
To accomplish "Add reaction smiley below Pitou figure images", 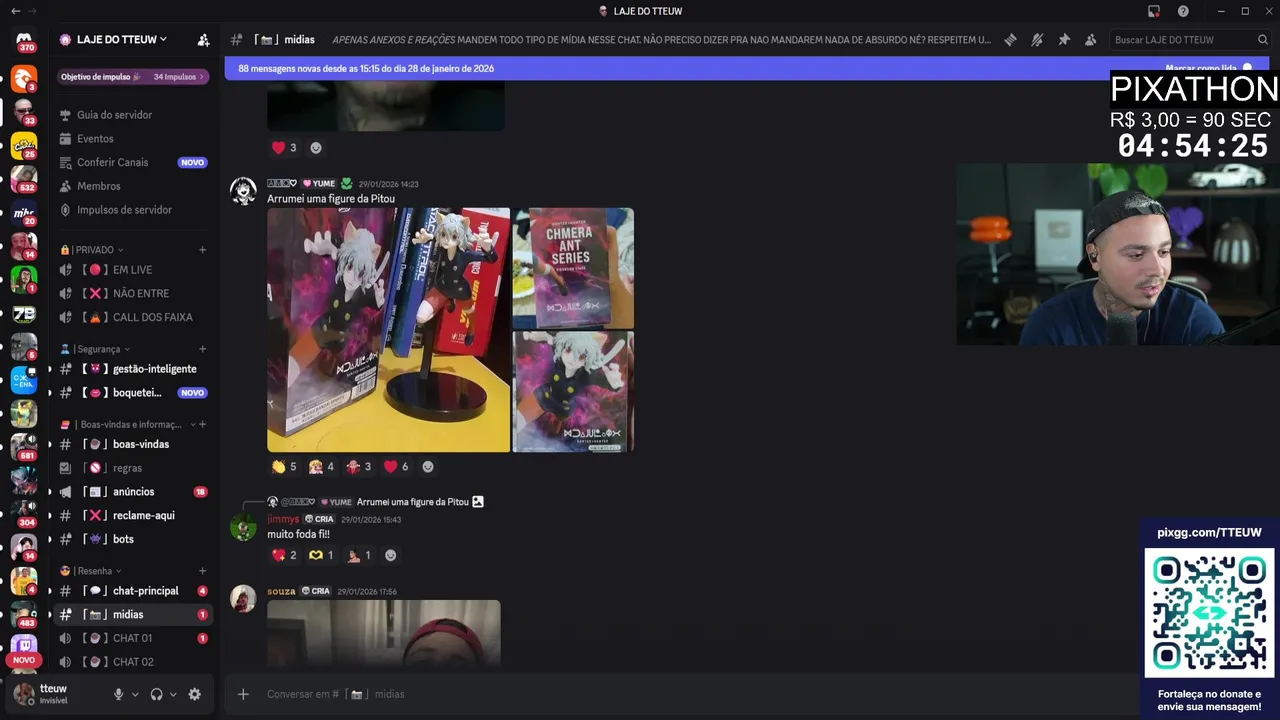I will (x=428, y=467).
